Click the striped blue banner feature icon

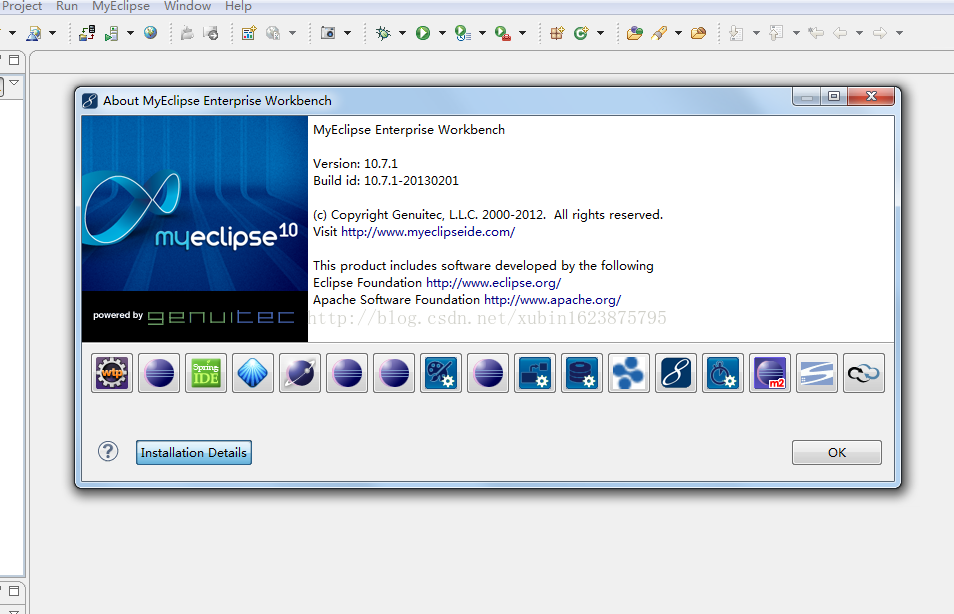pos(816,373)
